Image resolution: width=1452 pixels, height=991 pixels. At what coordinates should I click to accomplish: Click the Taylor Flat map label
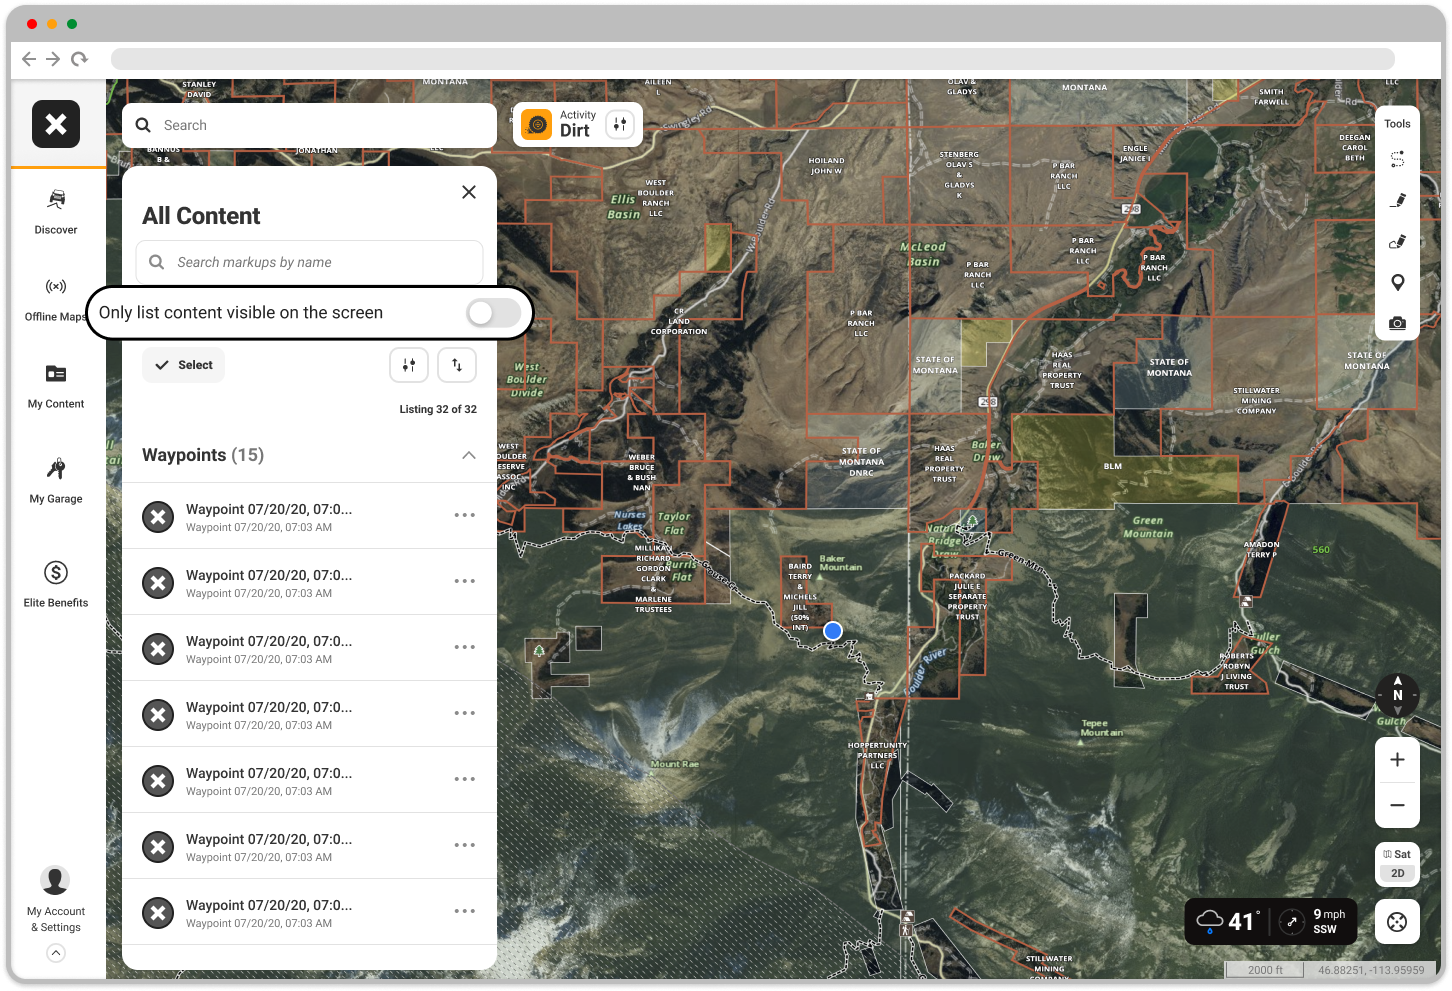[674, 523]
